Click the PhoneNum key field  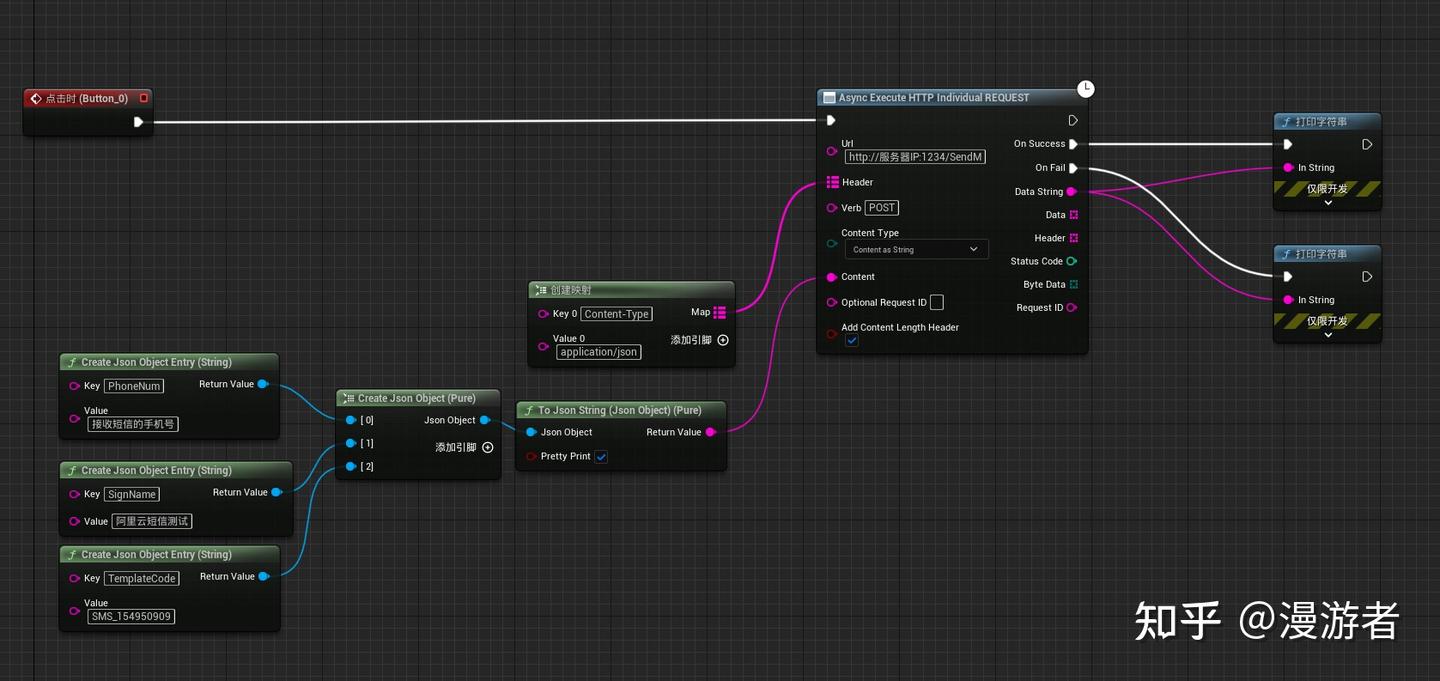(134, 386)
